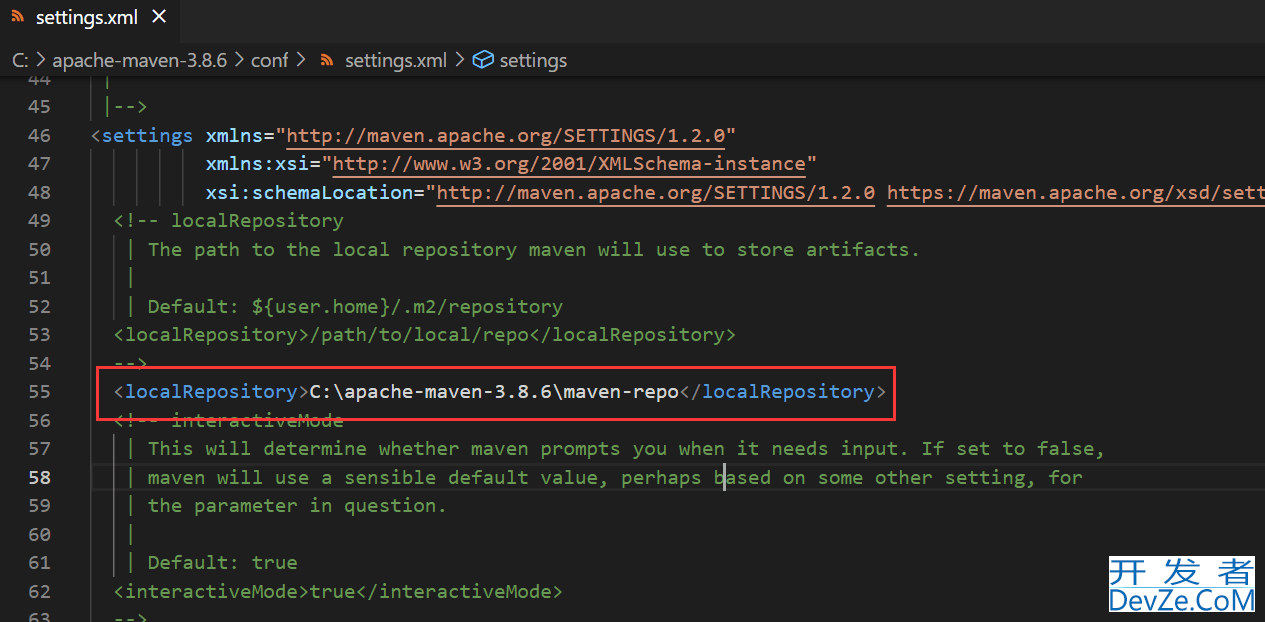Viewport: 1265px width, 622px height.
Task: Expand chevron after apache-maven-3.8.6 breadcrumb
Action: click(239, 60)
